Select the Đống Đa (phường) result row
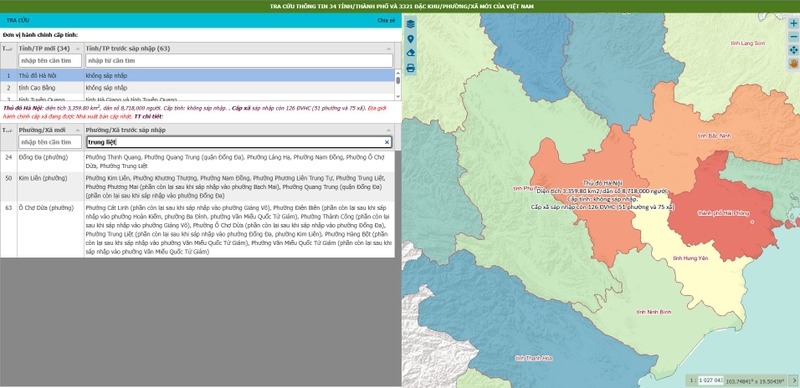This screenshot has height=388, width=800. coord(197,162)
